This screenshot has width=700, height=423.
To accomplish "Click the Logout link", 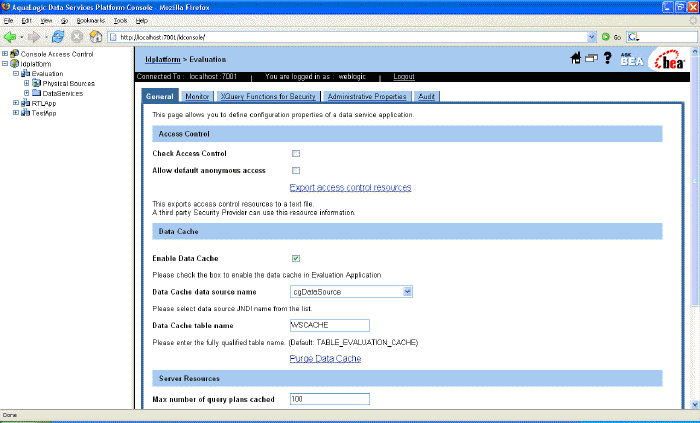I will click(x=404, y=77).
